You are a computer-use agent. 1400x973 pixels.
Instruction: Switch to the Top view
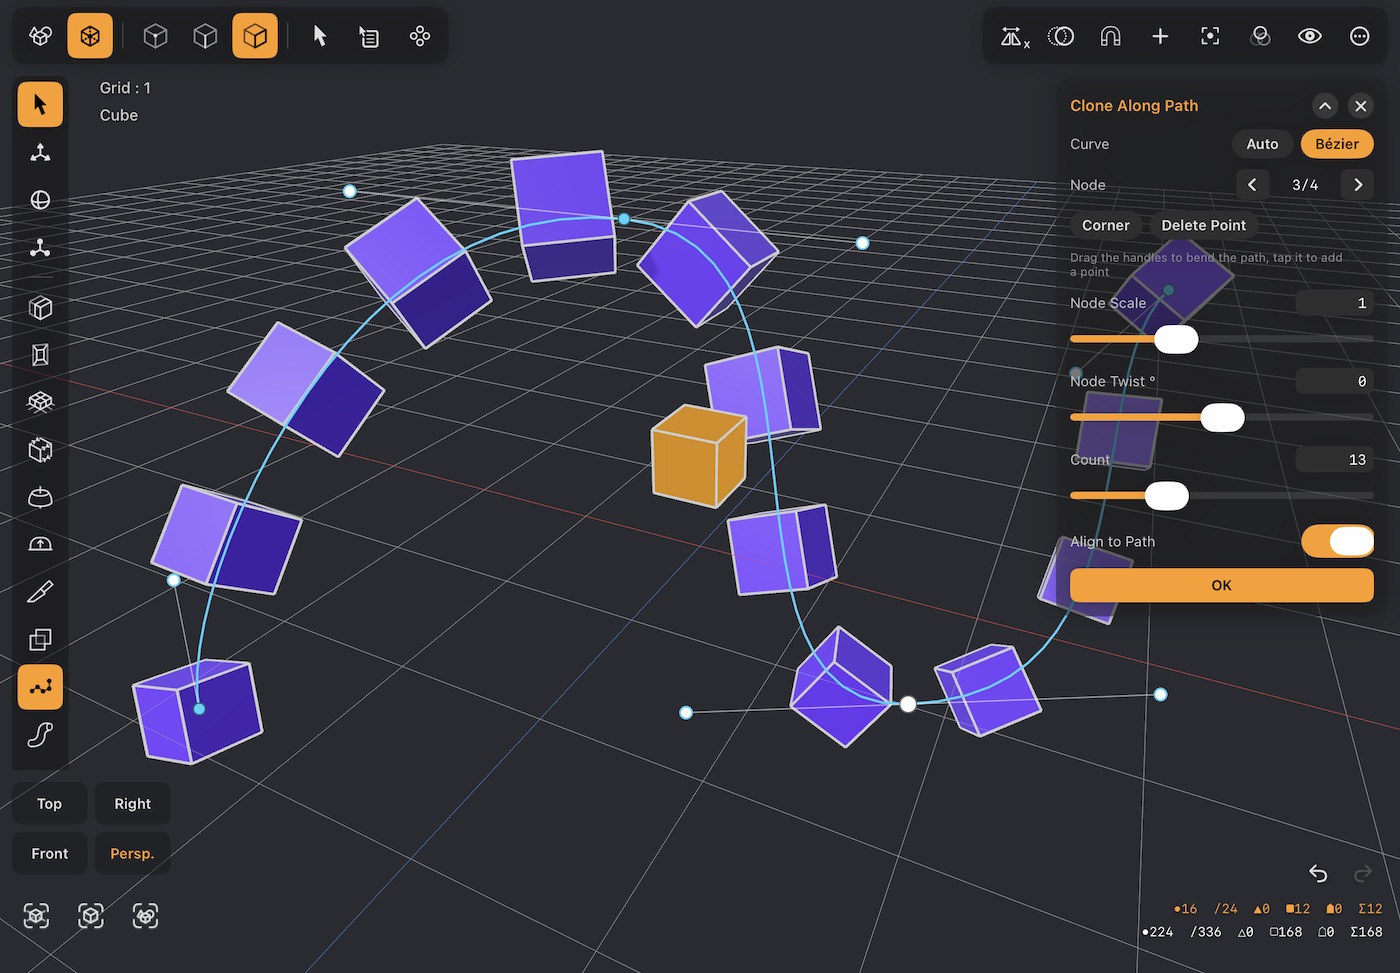click(x=50, y=804)
